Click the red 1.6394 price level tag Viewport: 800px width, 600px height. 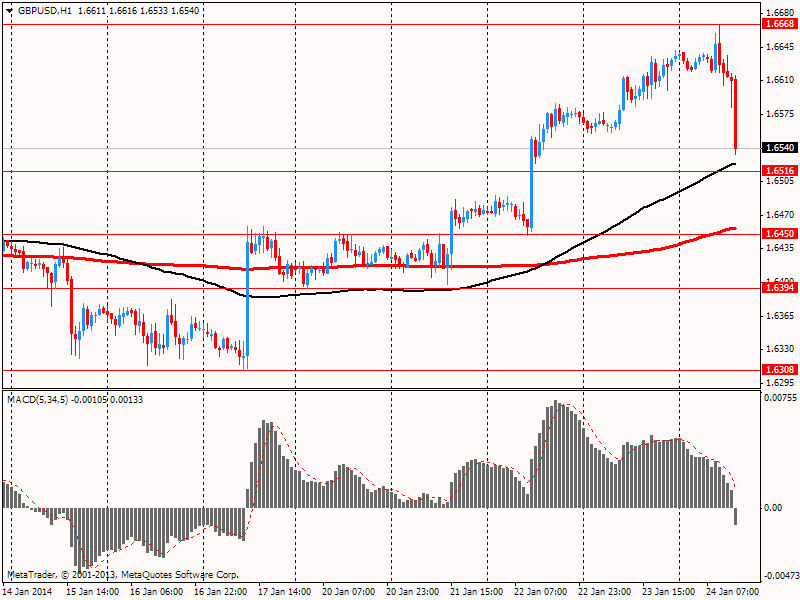click(779, 288)
